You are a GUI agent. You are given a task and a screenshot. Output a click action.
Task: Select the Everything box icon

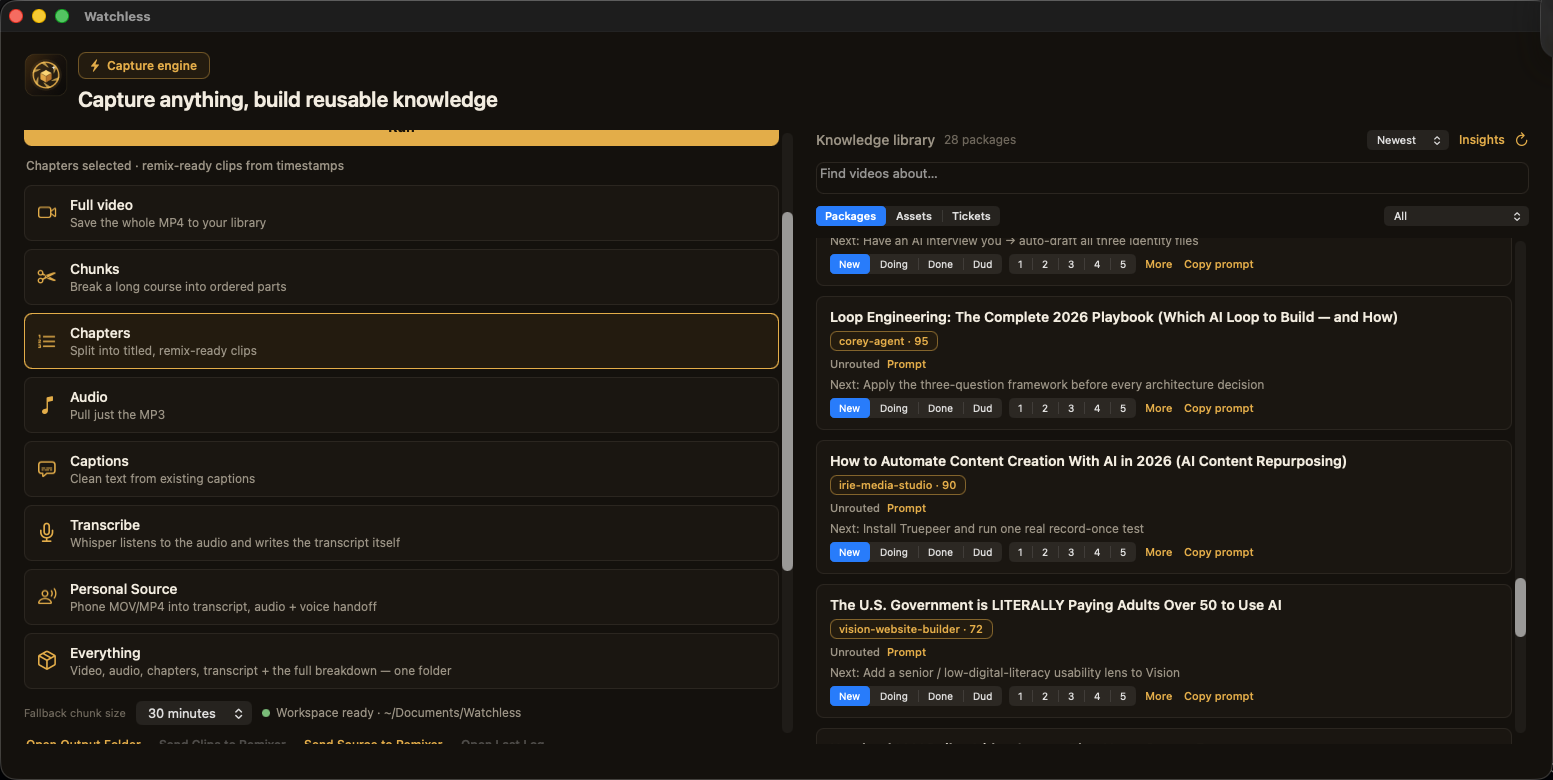click(x=47, y=661)
